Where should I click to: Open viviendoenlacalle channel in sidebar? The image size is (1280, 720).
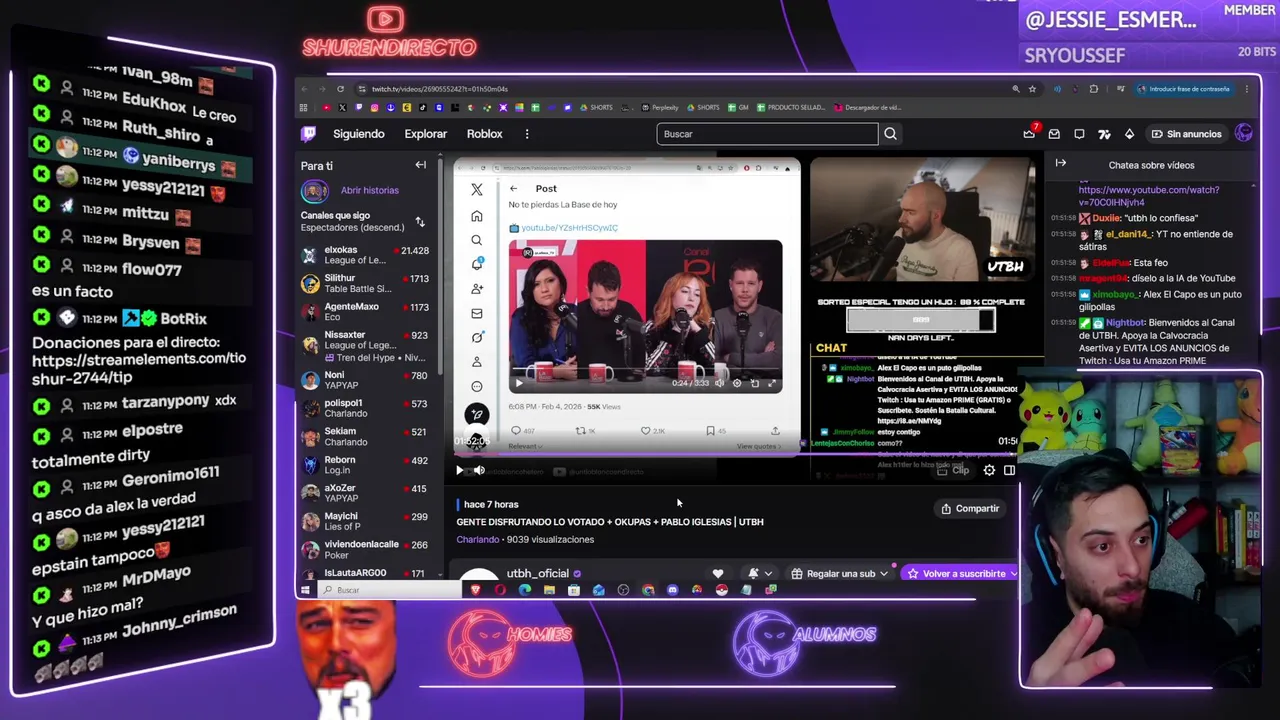[x=365, y=549]
